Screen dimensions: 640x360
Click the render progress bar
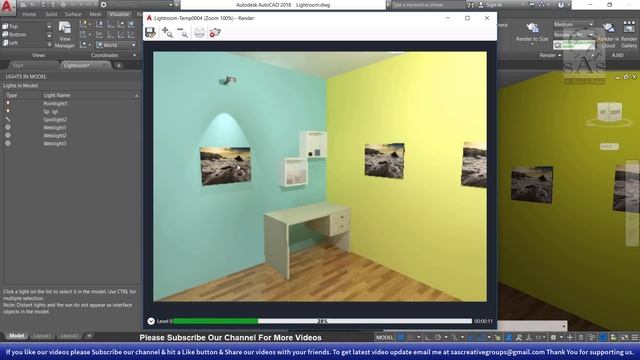[x=322, y=321]
